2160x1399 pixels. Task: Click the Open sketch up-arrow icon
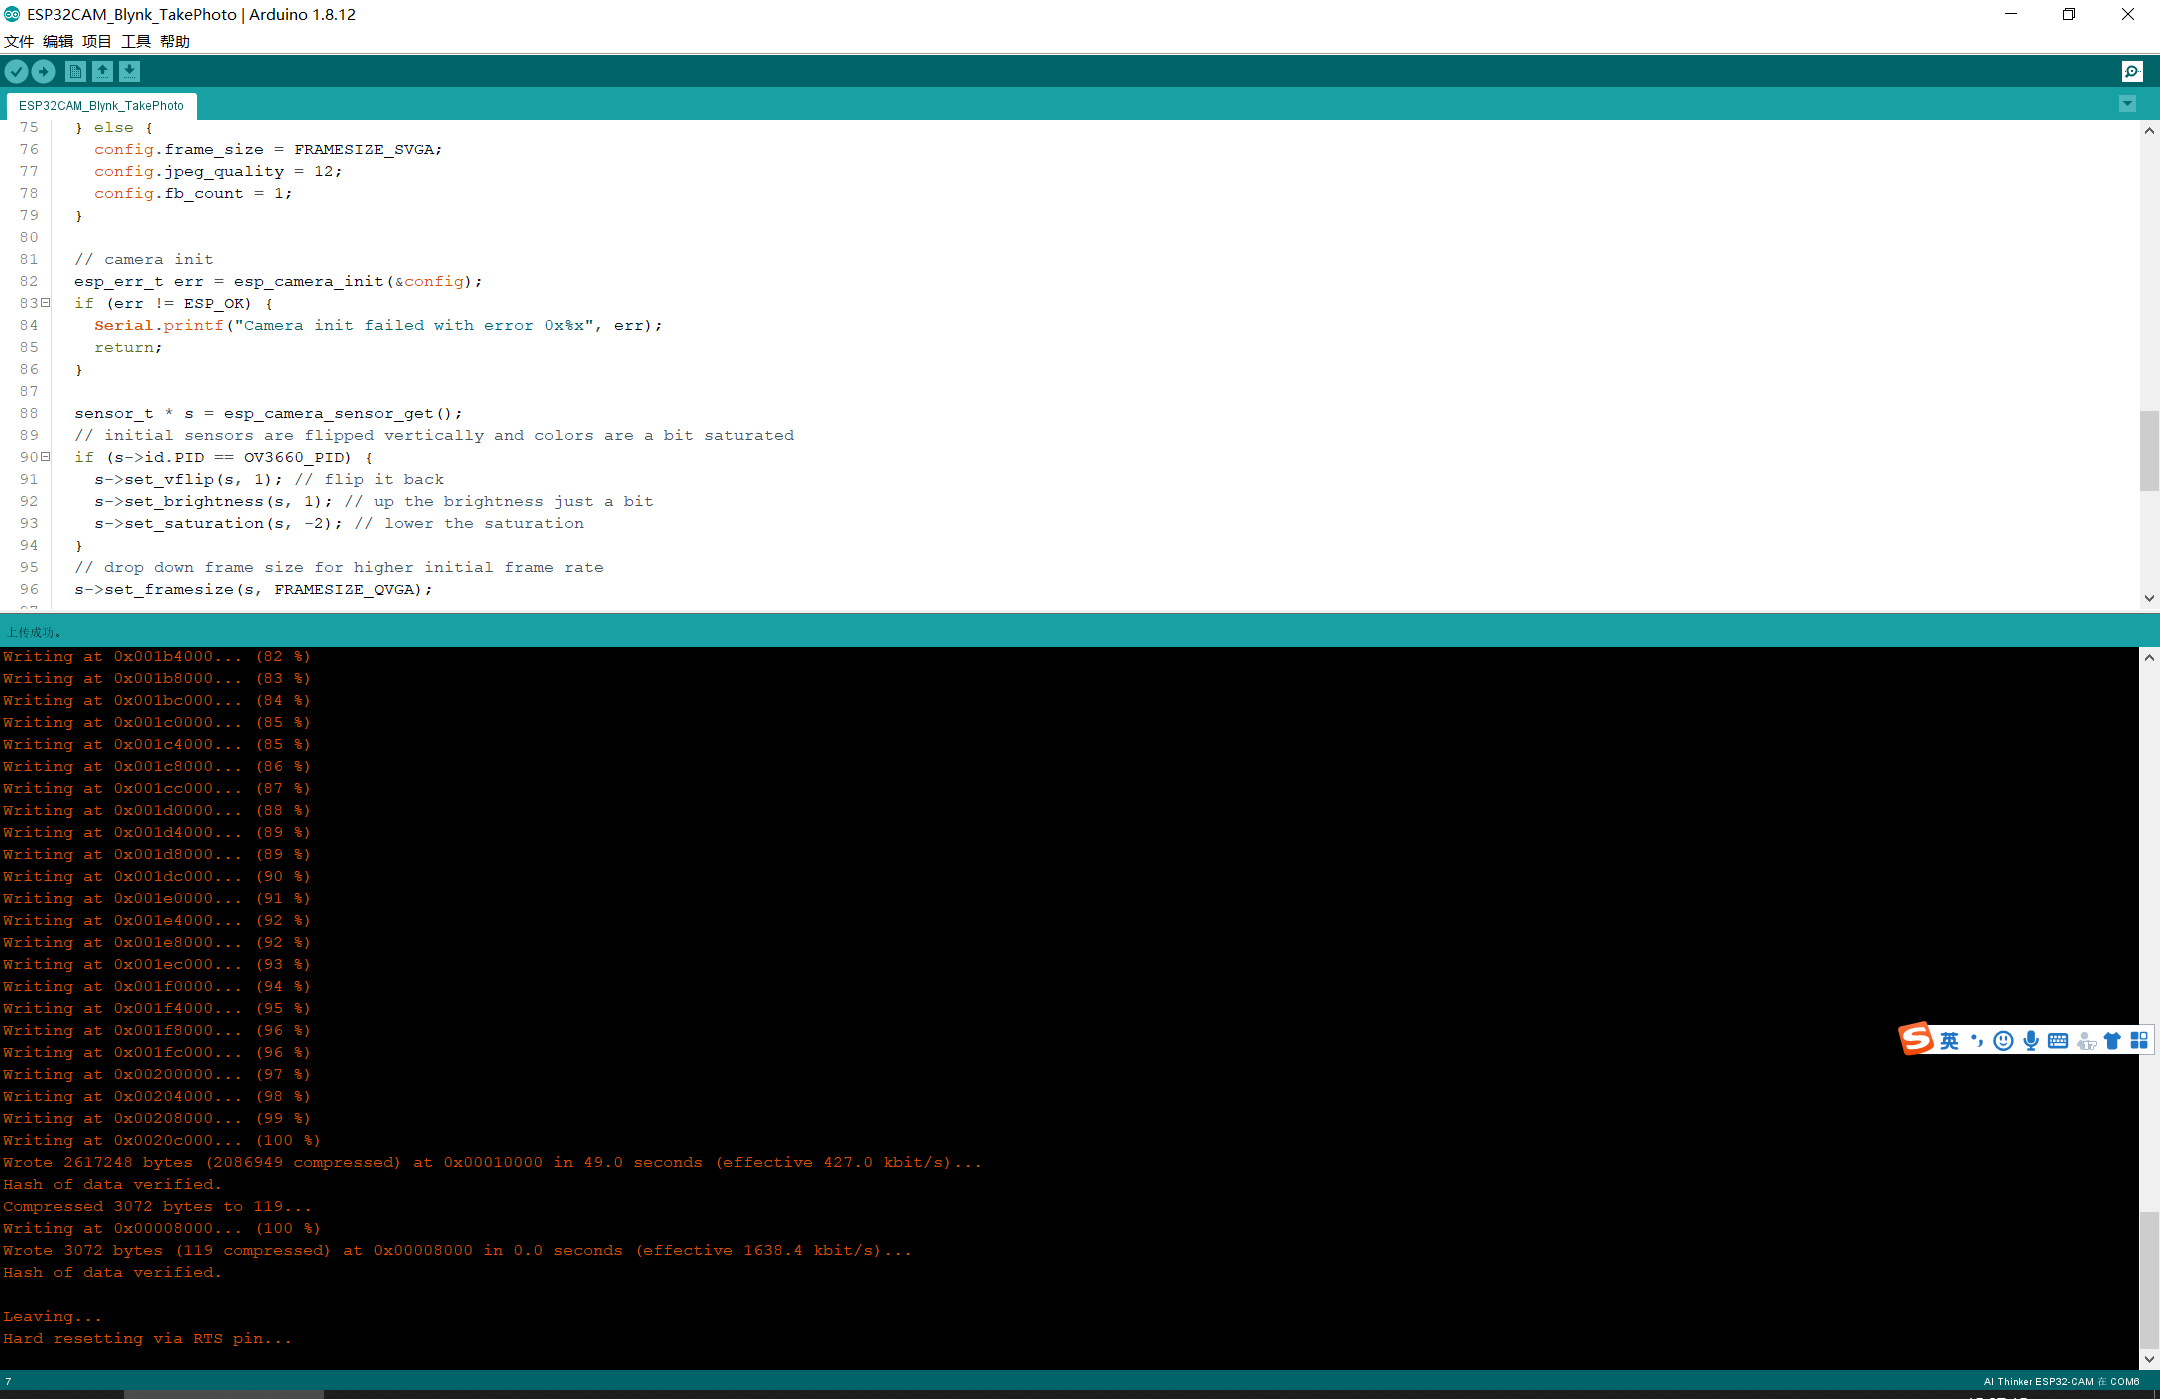click(x=102, y=71)
